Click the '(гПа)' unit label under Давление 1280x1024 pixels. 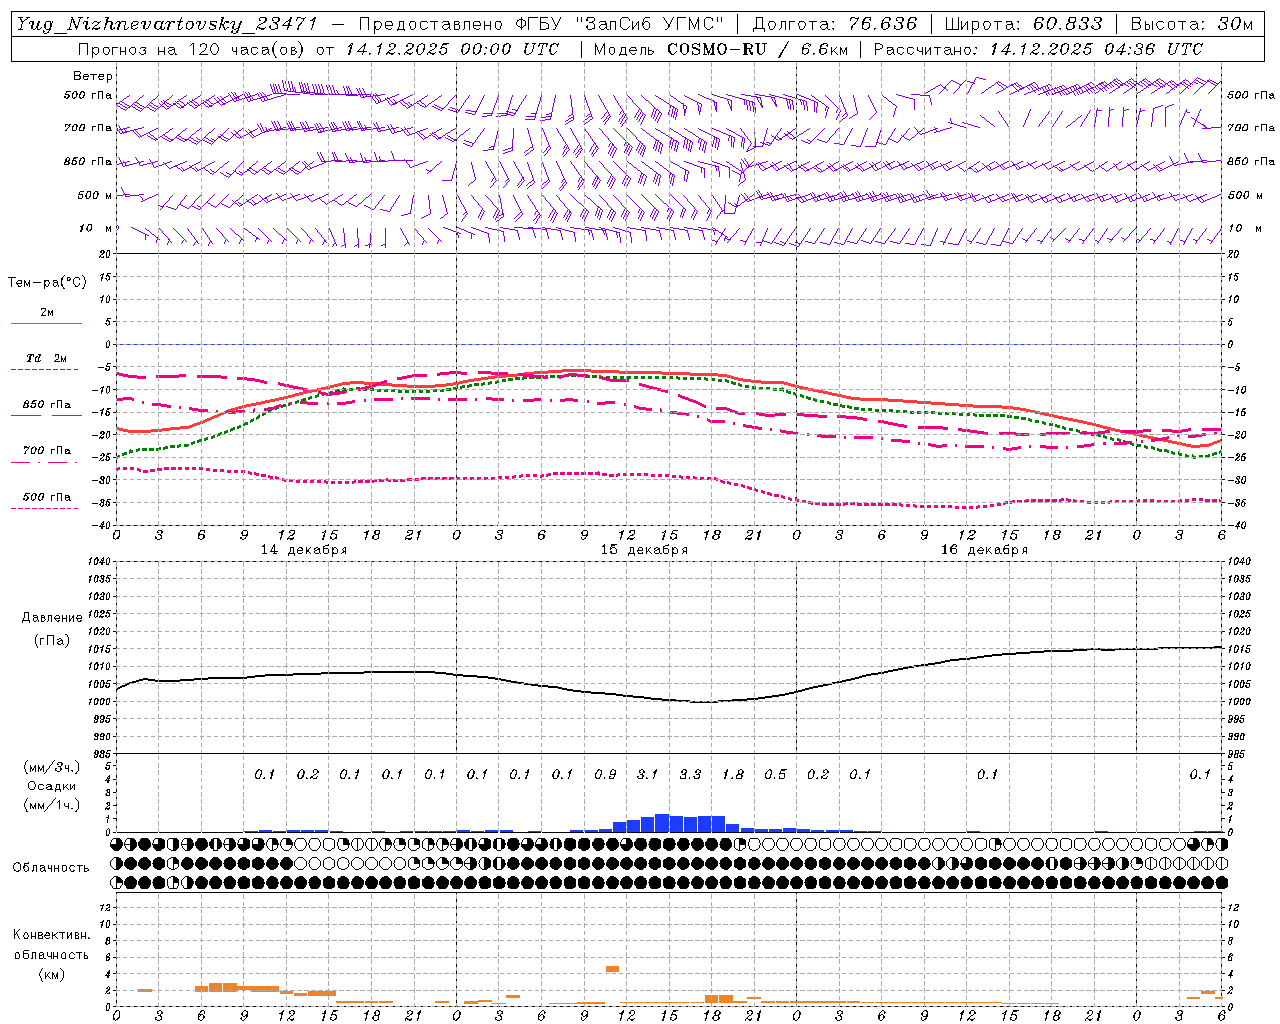pos(52,641)
